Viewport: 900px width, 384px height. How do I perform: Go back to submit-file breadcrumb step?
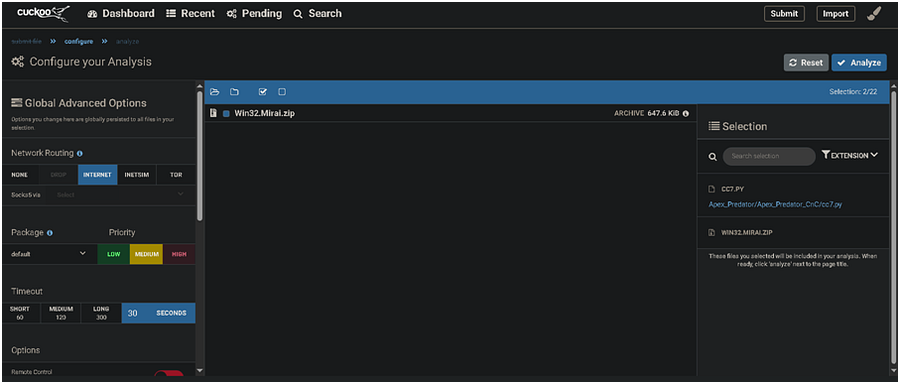26,41
